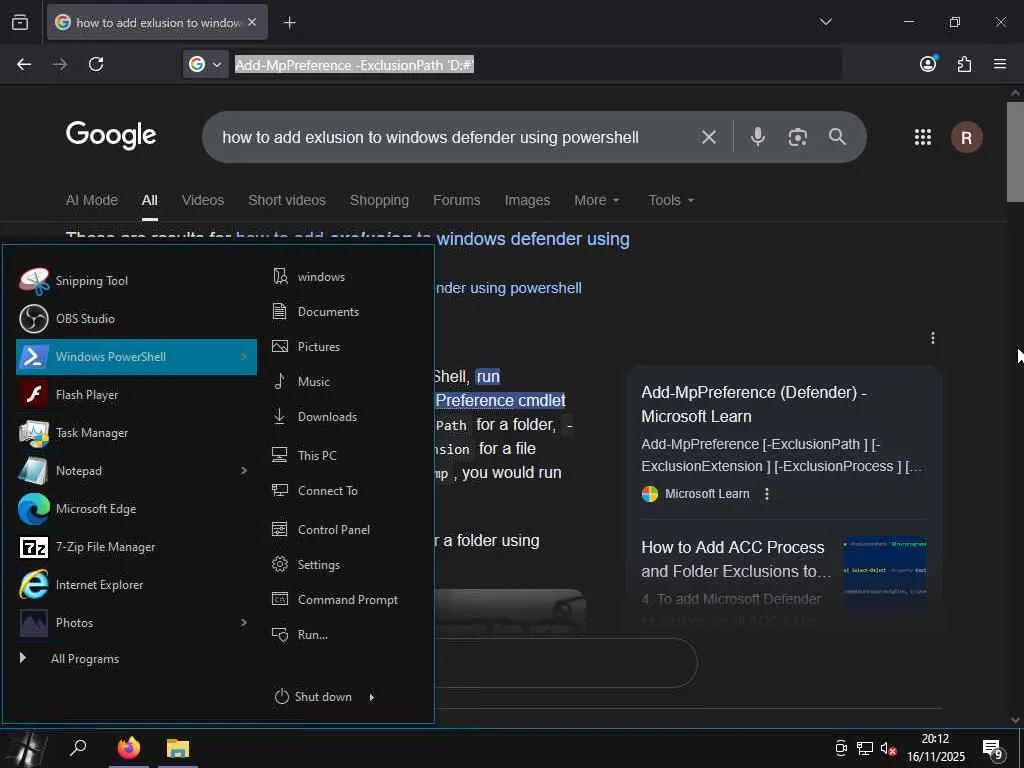The width and height of the screenshot is (1024, 768).
Task: Open Windows PowerShell entry
Action: point(136,357)
